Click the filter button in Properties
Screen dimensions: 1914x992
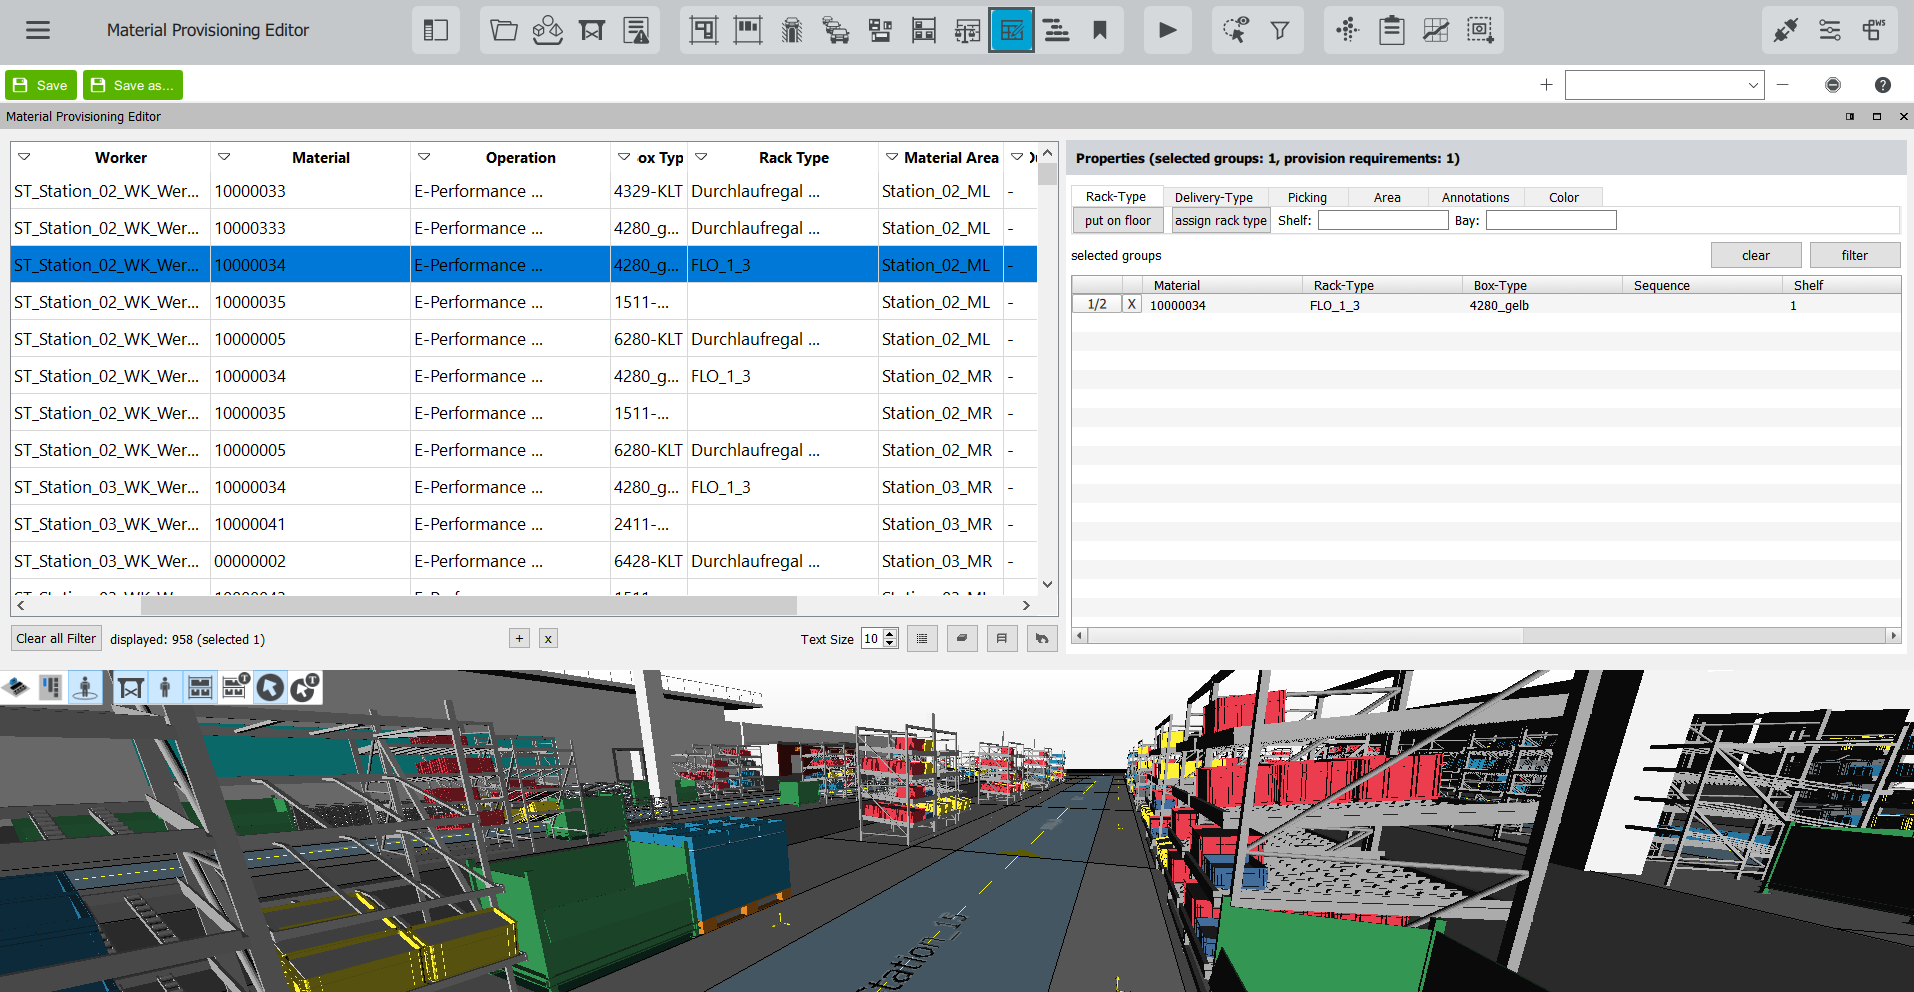1855,255
